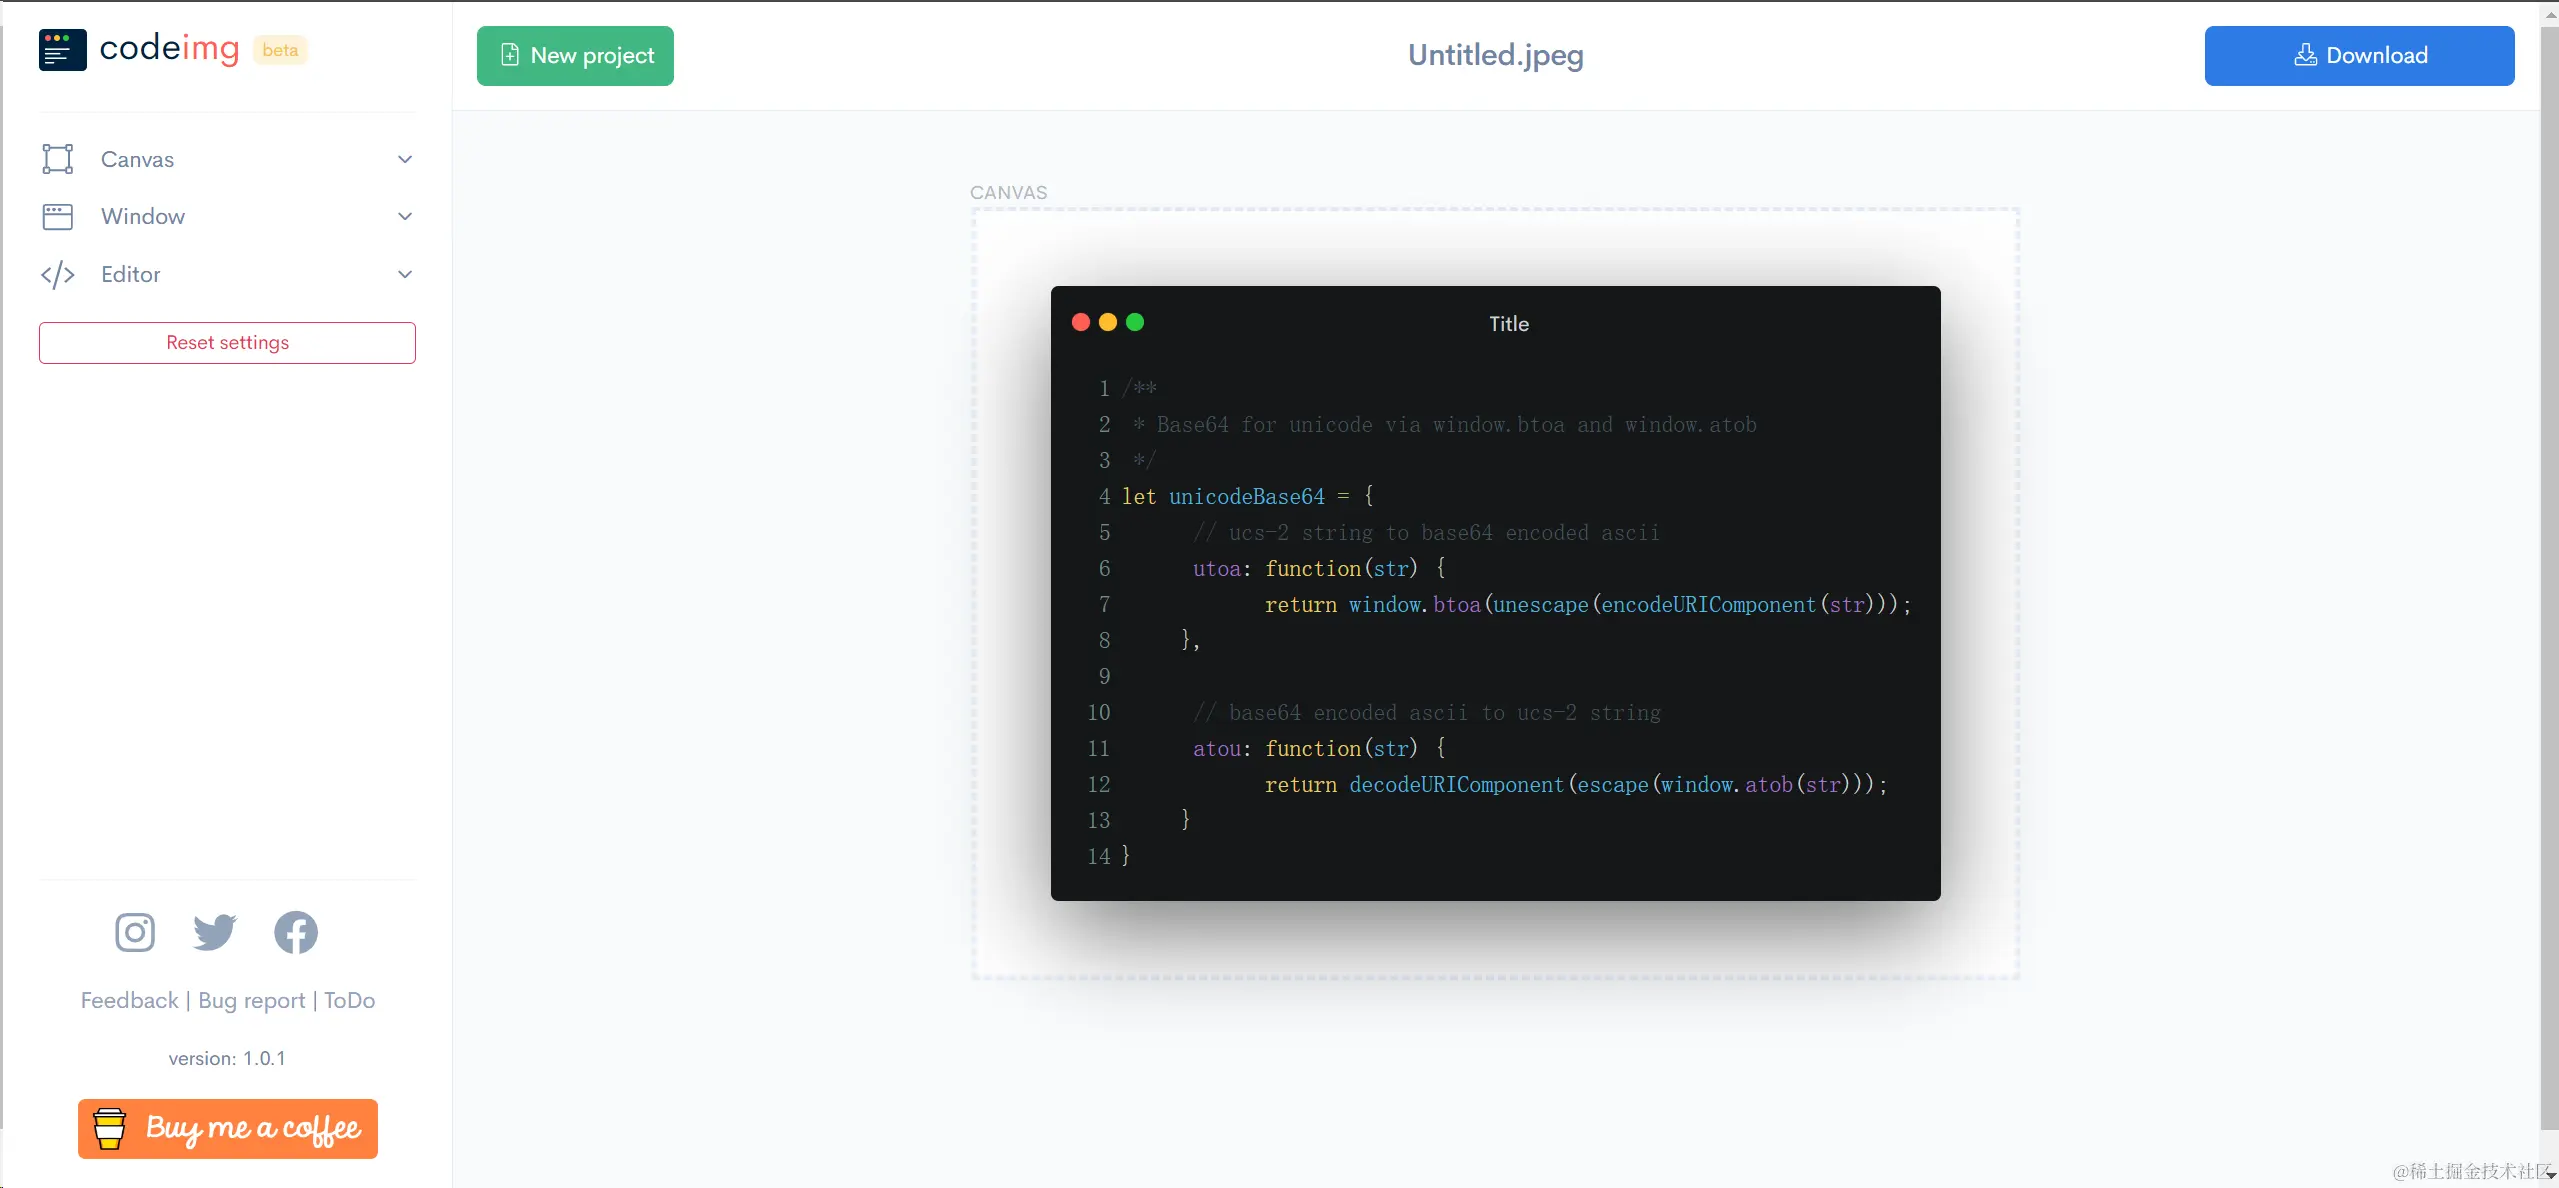Screen dimensions: 2559x1188
Task: Download the image
Action: (x=2359, y=56)
